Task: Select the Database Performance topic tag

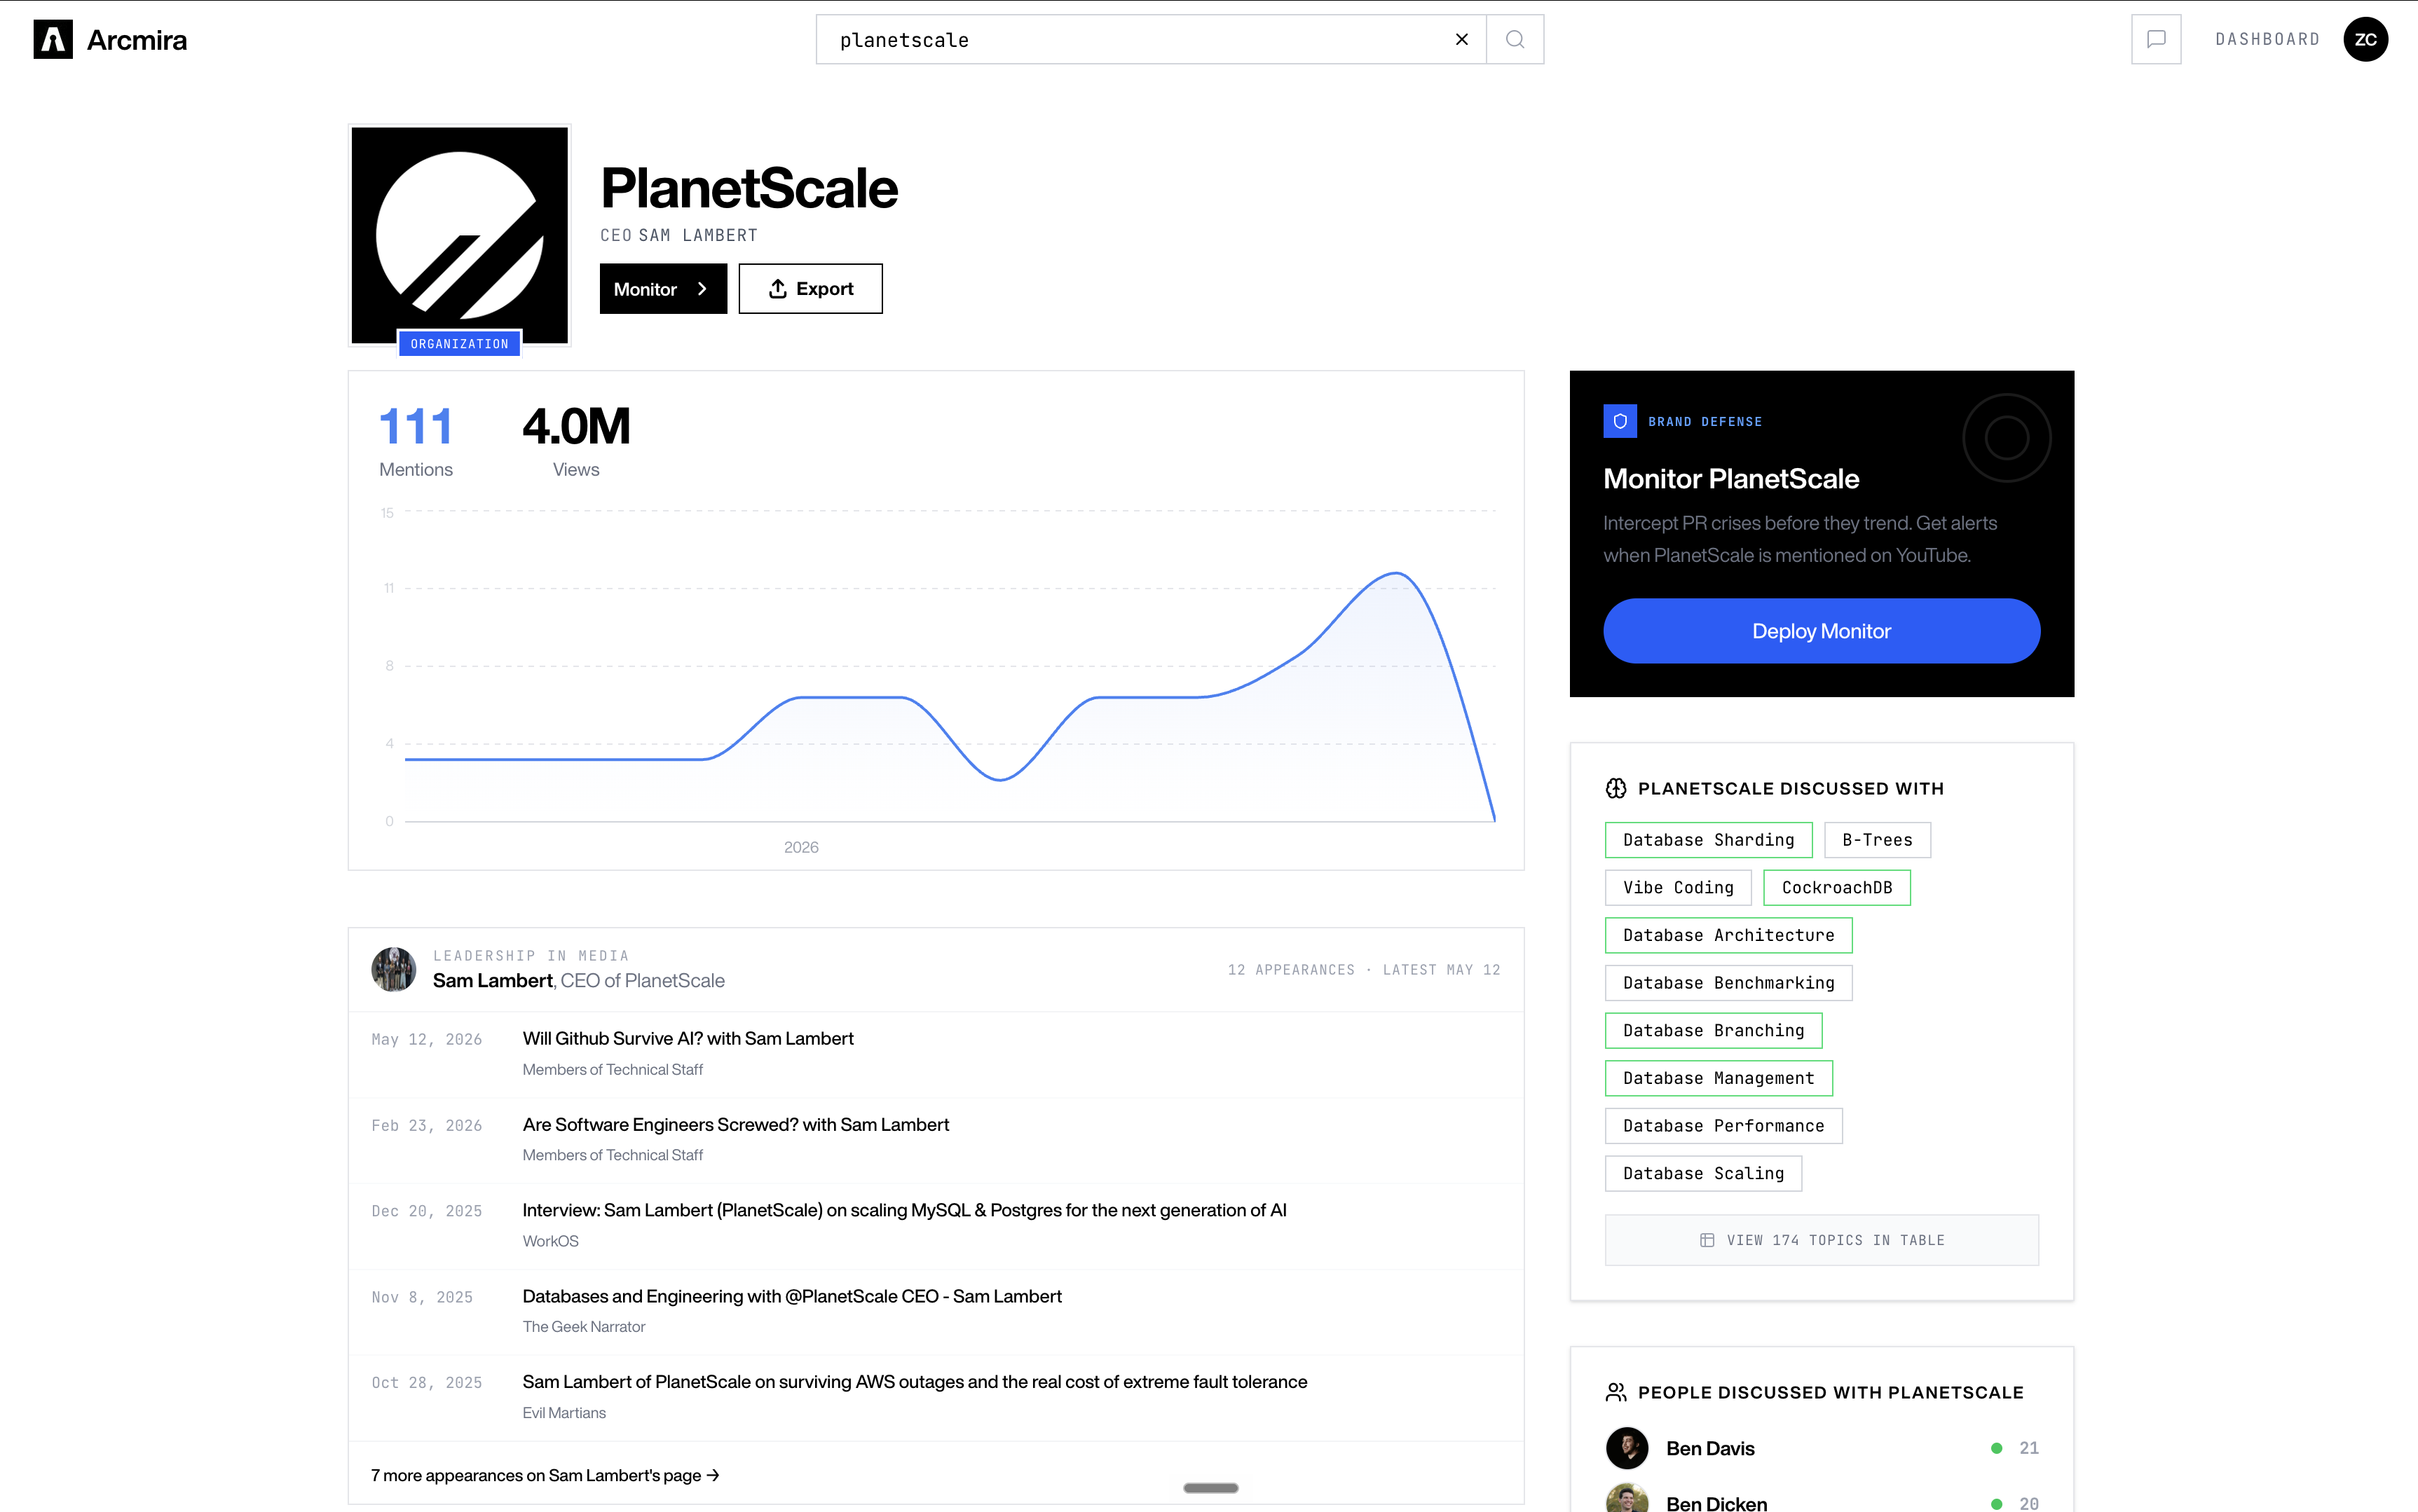Action: pyautogui.click(x=1723, y=1126)
